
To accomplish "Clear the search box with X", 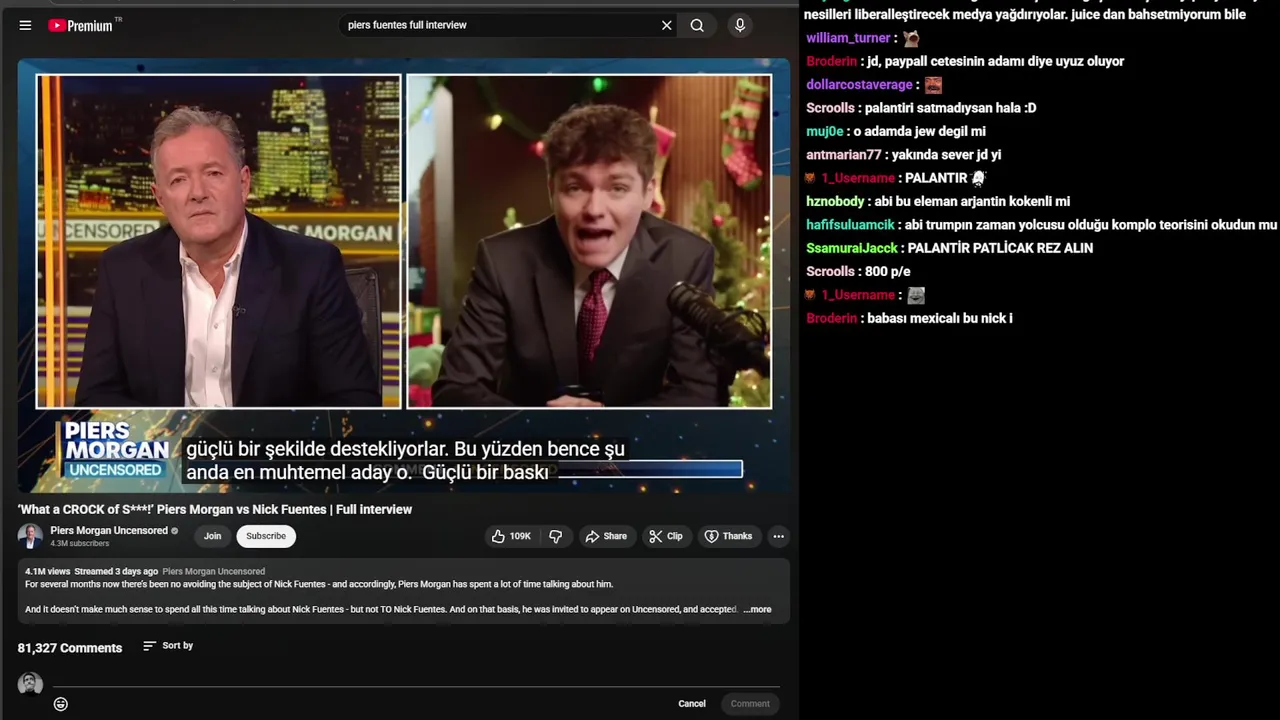I will click(x=667, y=25).
